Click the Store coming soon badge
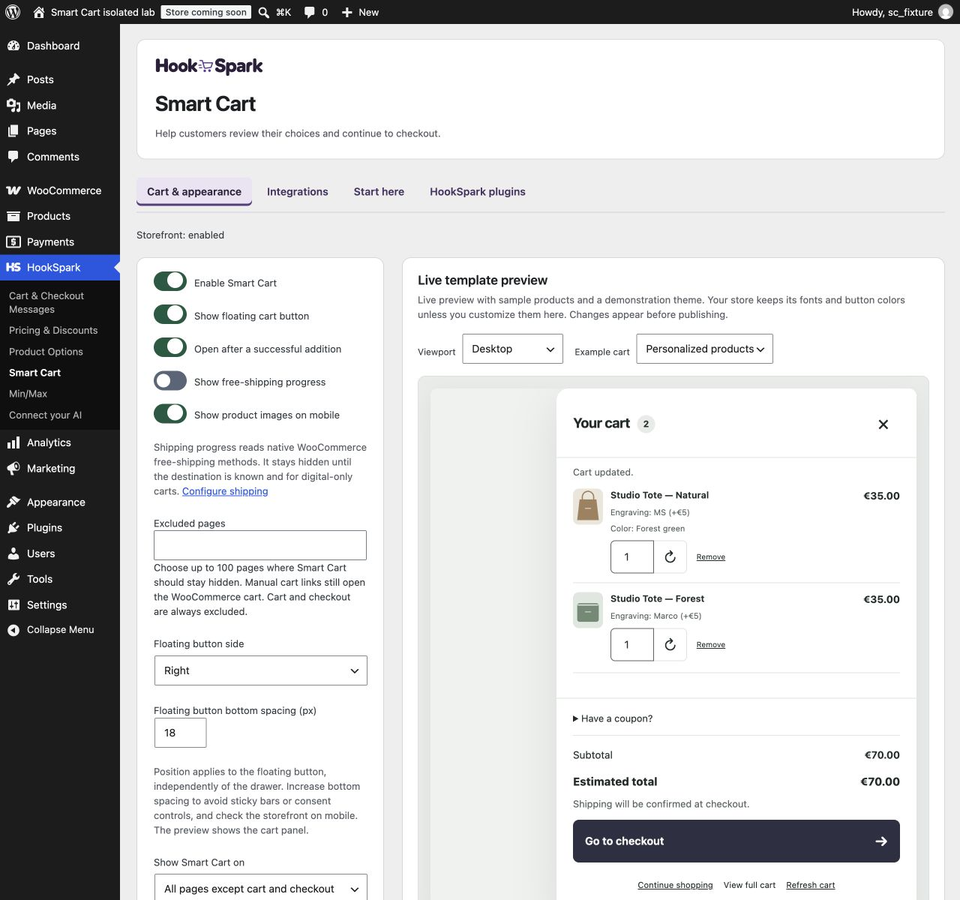The width and height of the screenshot is (960, 900). point(206,12)
